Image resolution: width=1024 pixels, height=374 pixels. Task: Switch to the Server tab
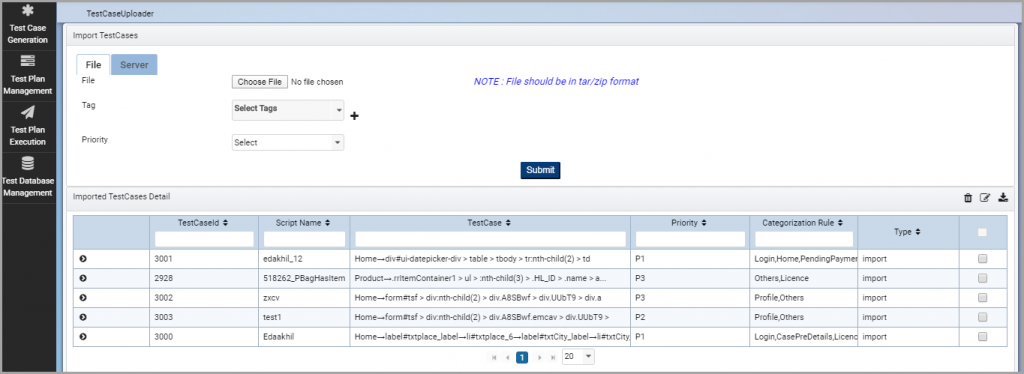[134, 65]
